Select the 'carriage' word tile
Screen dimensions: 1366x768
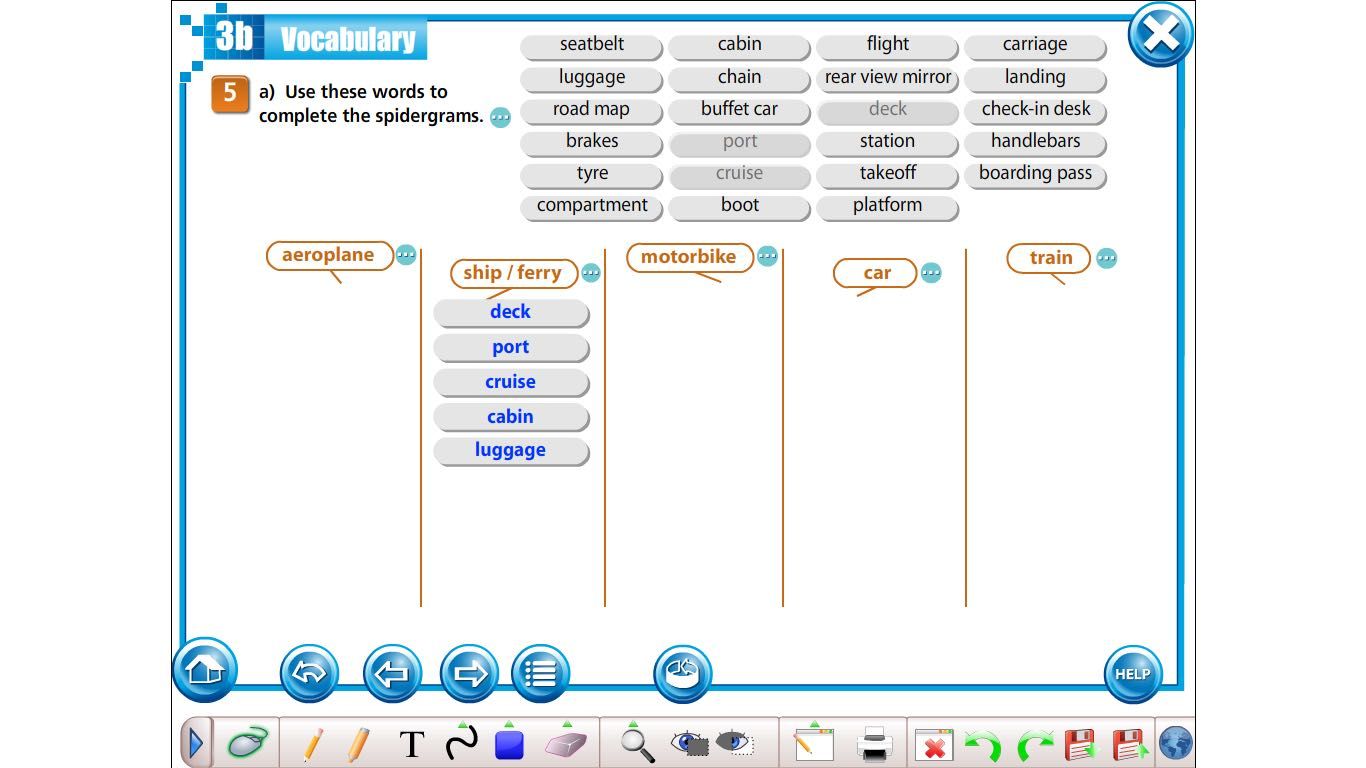[1036, 45]
